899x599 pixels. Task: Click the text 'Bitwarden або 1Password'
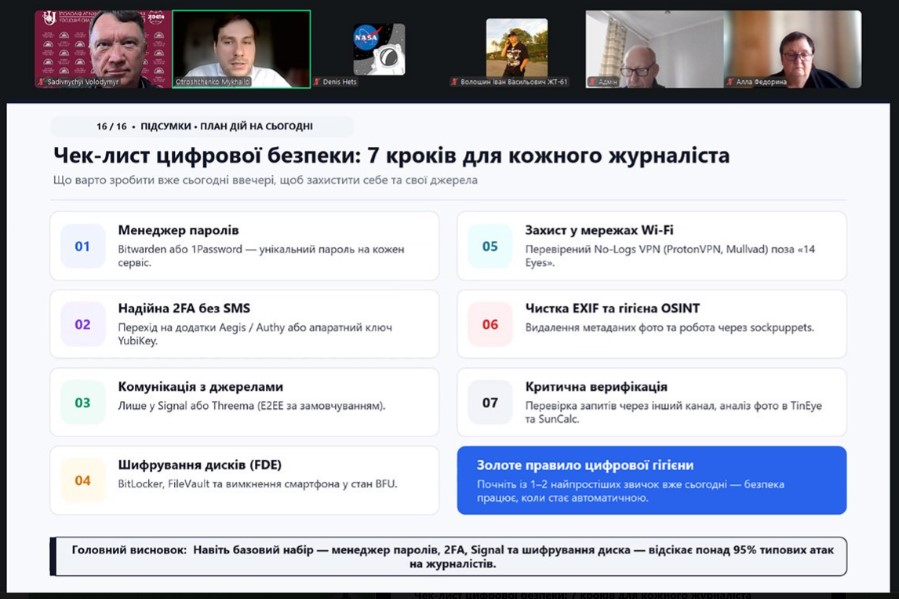[261, 256]
